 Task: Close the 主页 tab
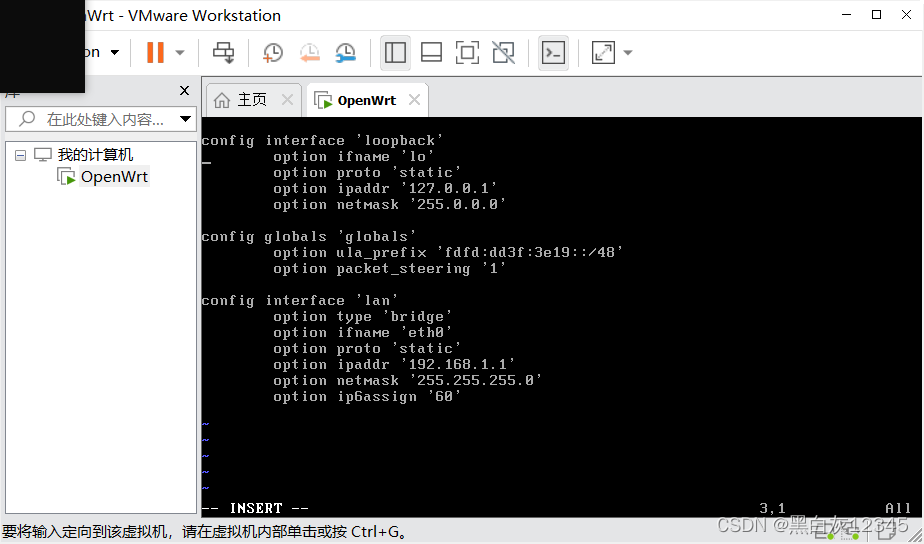tap(287, 100)
